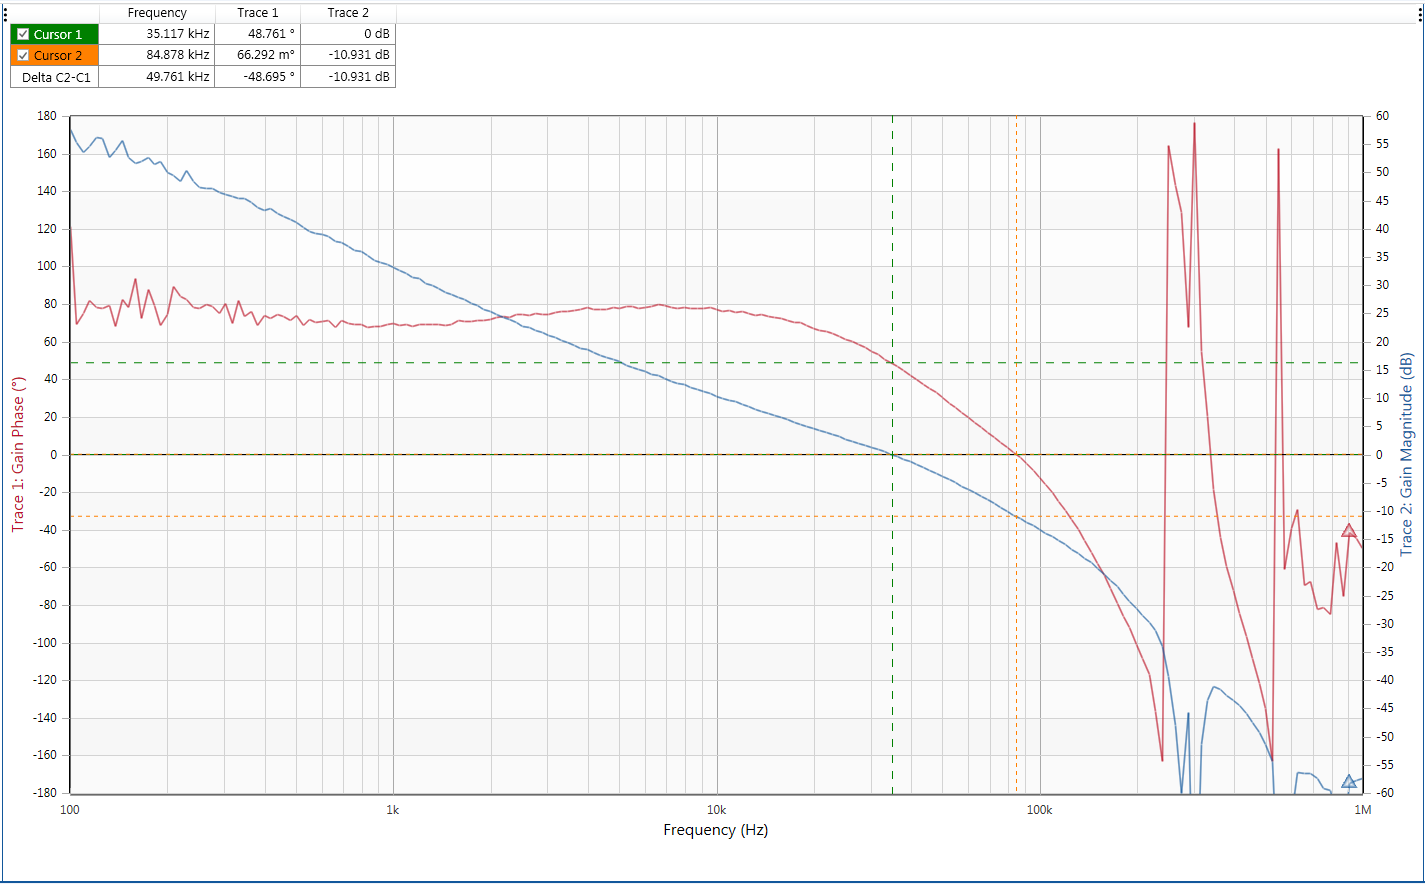This screenshot has height=884, width=1425.
Task: Click the -180 tick on phase axis
Action: pos(45,793)
